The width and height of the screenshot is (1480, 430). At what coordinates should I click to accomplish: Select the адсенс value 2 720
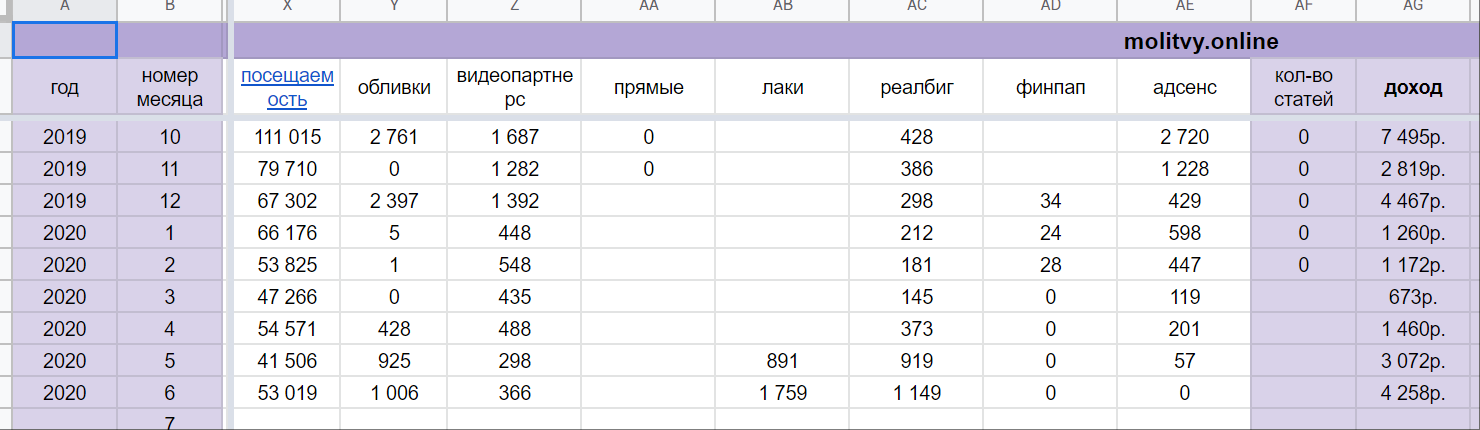click(x=1184, y=137)
